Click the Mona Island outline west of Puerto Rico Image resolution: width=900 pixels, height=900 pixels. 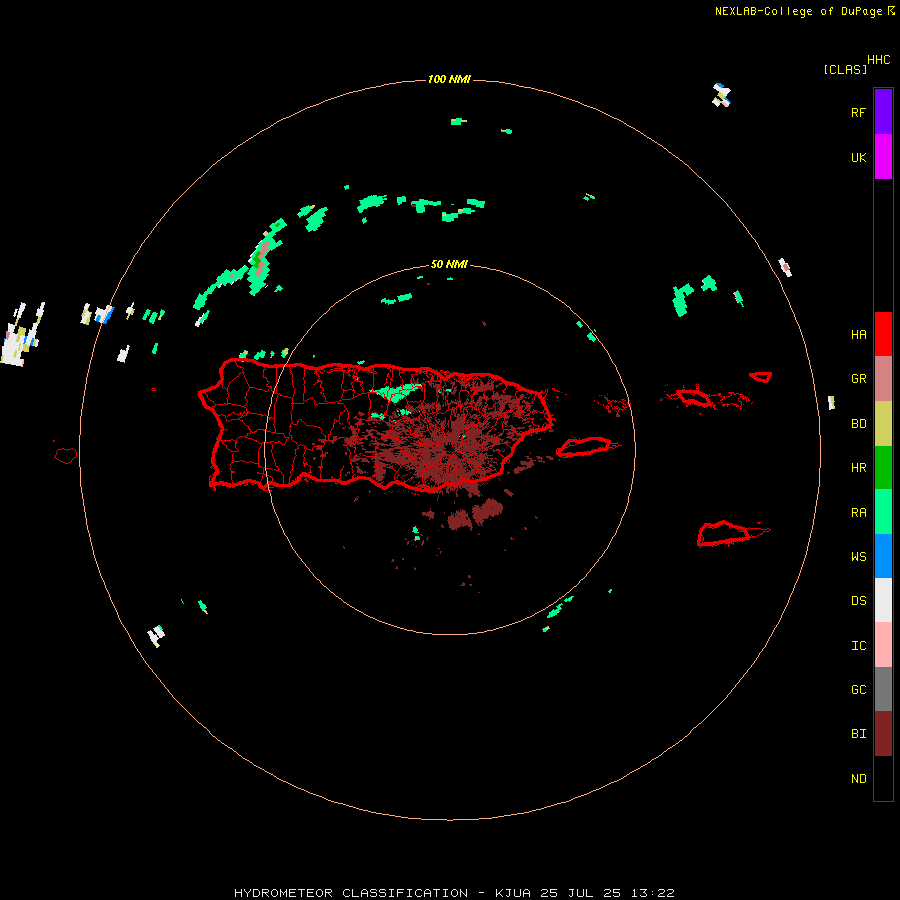66,456
